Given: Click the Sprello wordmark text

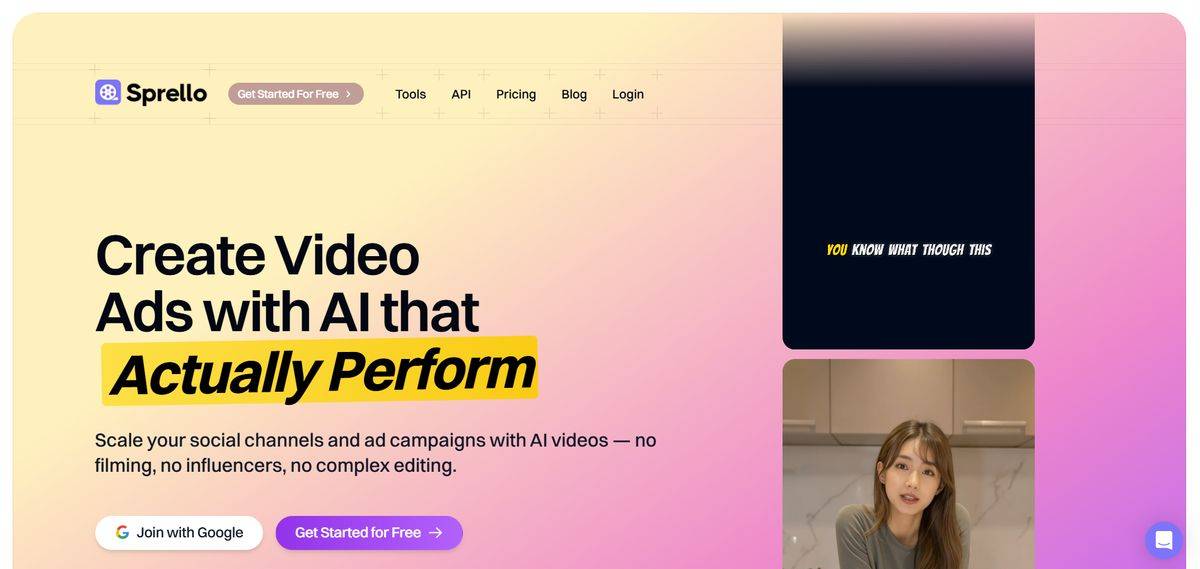Looking at the screenshot, I should pyautogui.click(x=167, y=94).
